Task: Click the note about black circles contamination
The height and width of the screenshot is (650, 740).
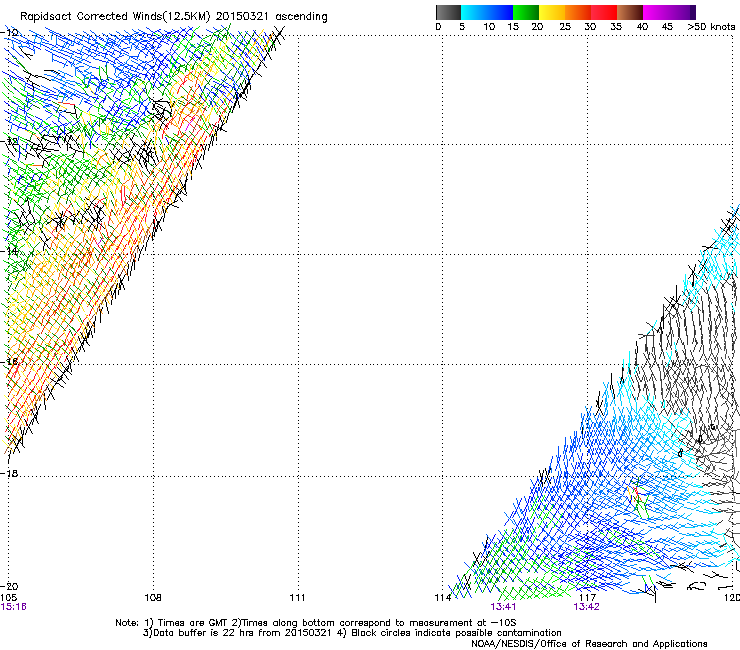Action: 449,633
